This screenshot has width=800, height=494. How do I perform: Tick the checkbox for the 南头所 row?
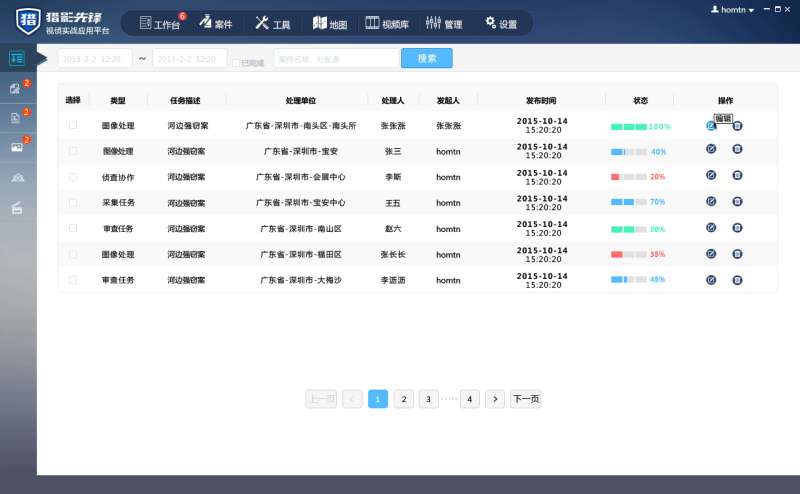[x=72, y=125]
